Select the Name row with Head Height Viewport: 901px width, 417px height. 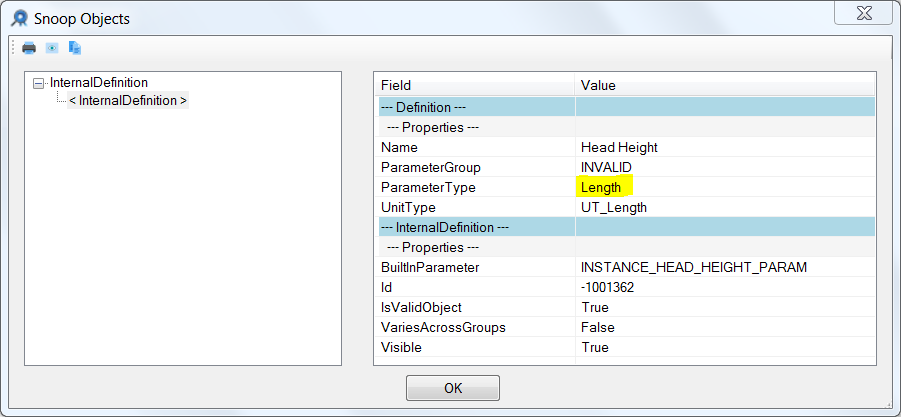coord(626,147)
